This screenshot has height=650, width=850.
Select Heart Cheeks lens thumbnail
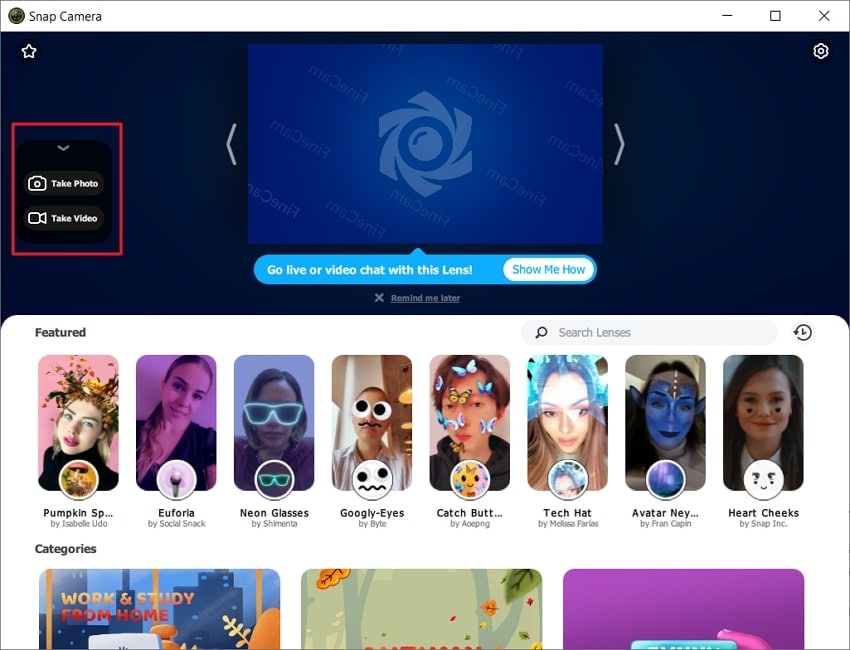(x=763, y=423)
